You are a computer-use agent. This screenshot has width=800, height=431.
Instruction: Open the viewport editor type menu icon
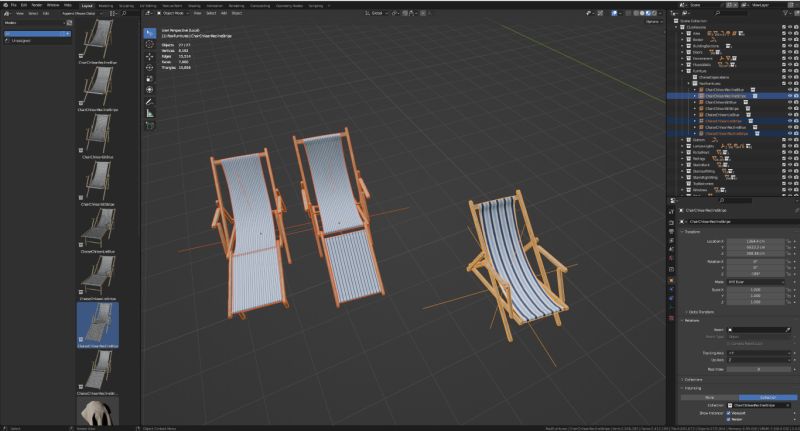tap(148, 13)
